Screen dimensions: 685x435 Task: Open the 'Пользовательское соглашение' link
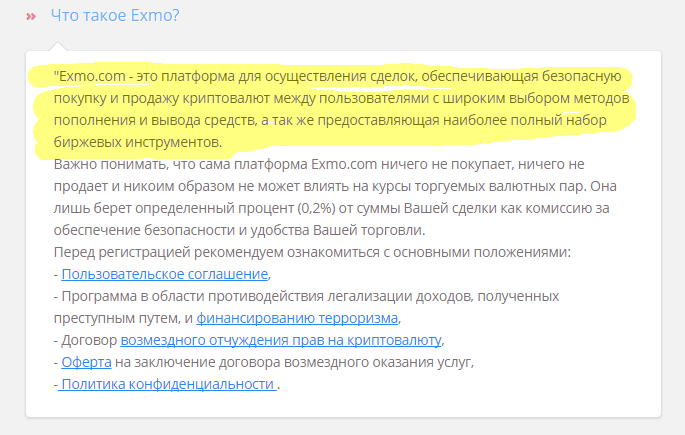[165, 274]
